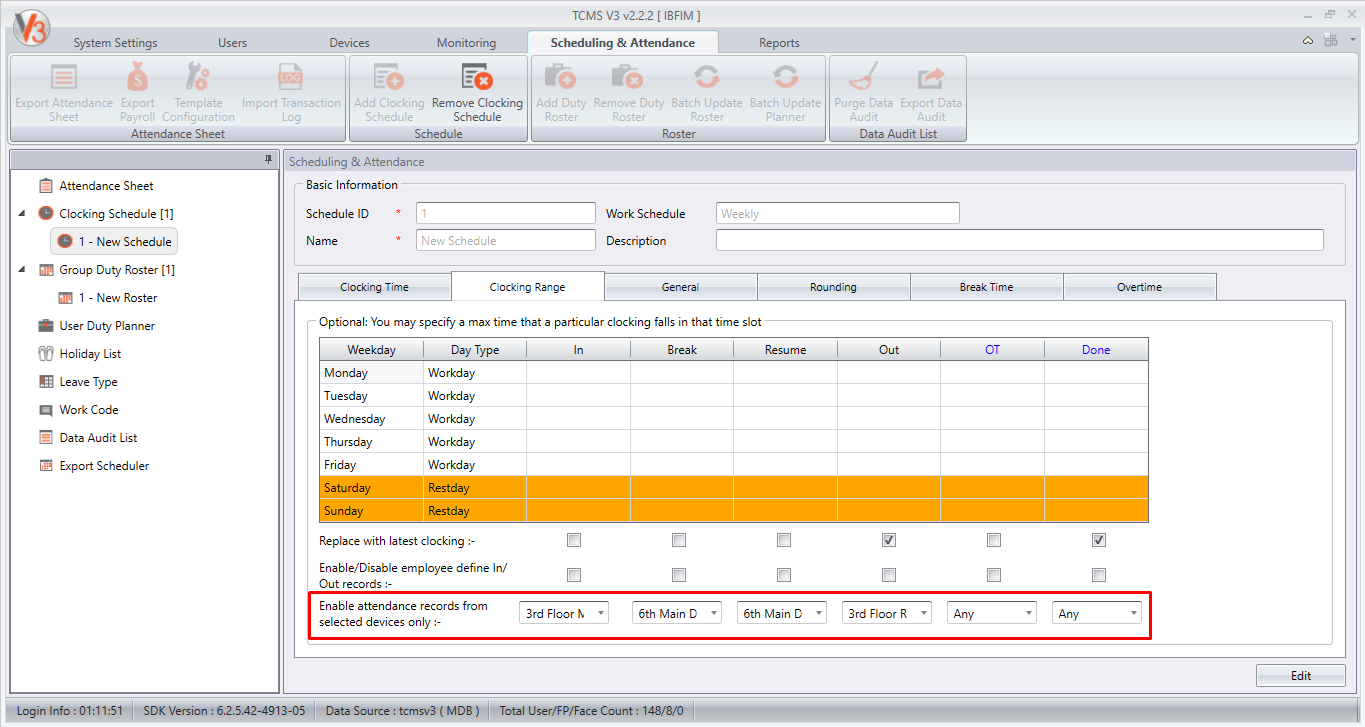Viewport: 1365px width, 727px height.
Task: Open the Rounding tab
Action: (x=833, y=287)
